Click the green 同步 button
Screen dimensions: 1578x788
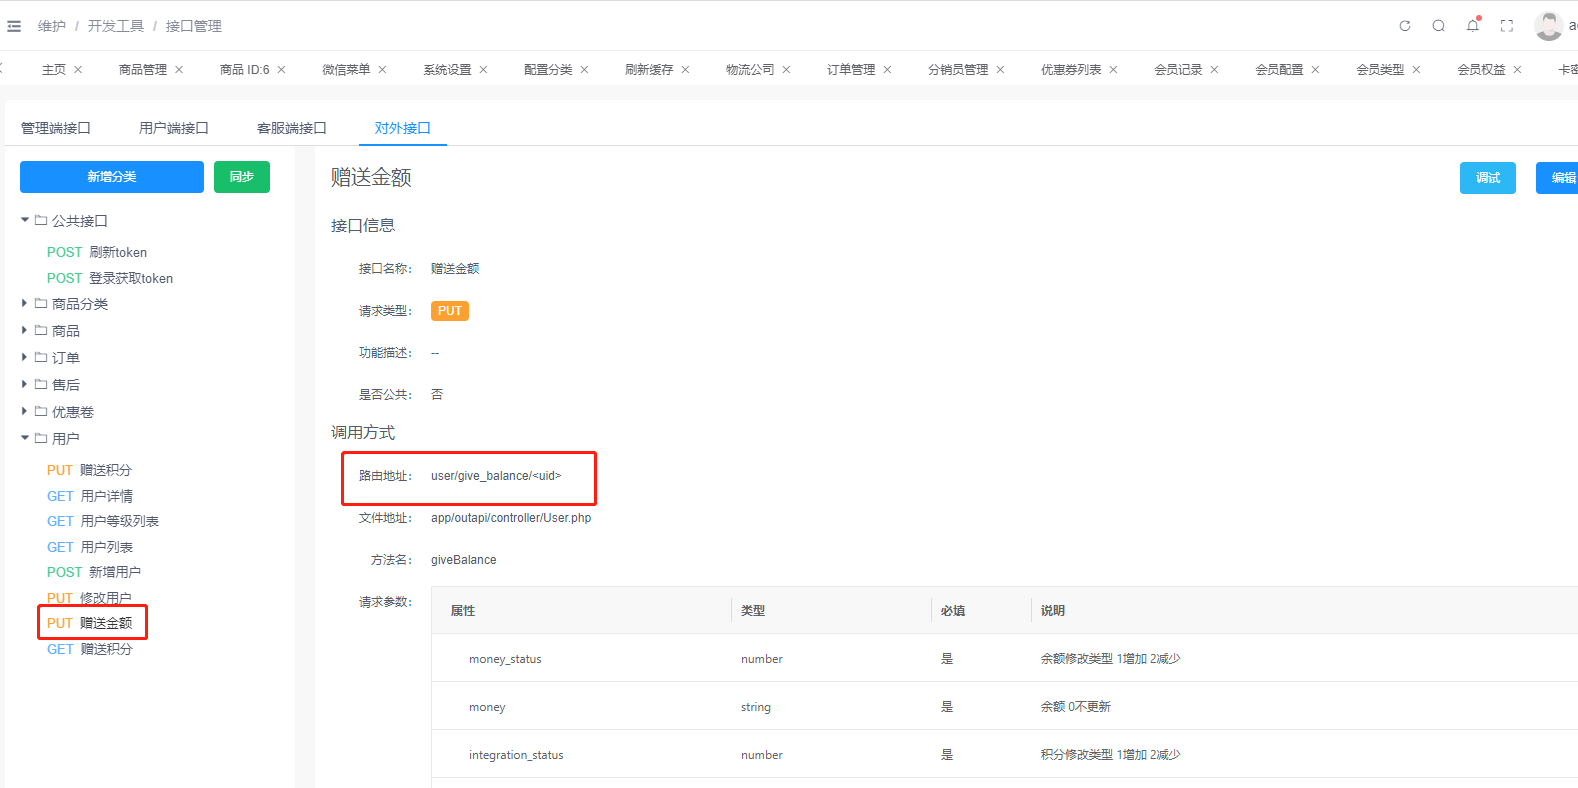point(242,177)
